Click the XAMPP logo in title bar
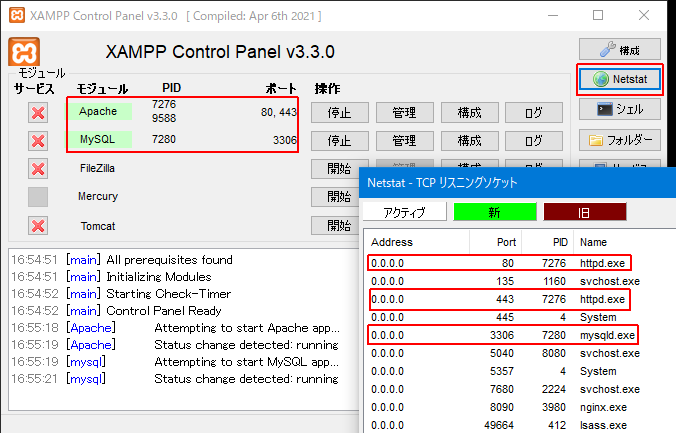This screenshot has height=433, width=676. (x=17, y=16)
